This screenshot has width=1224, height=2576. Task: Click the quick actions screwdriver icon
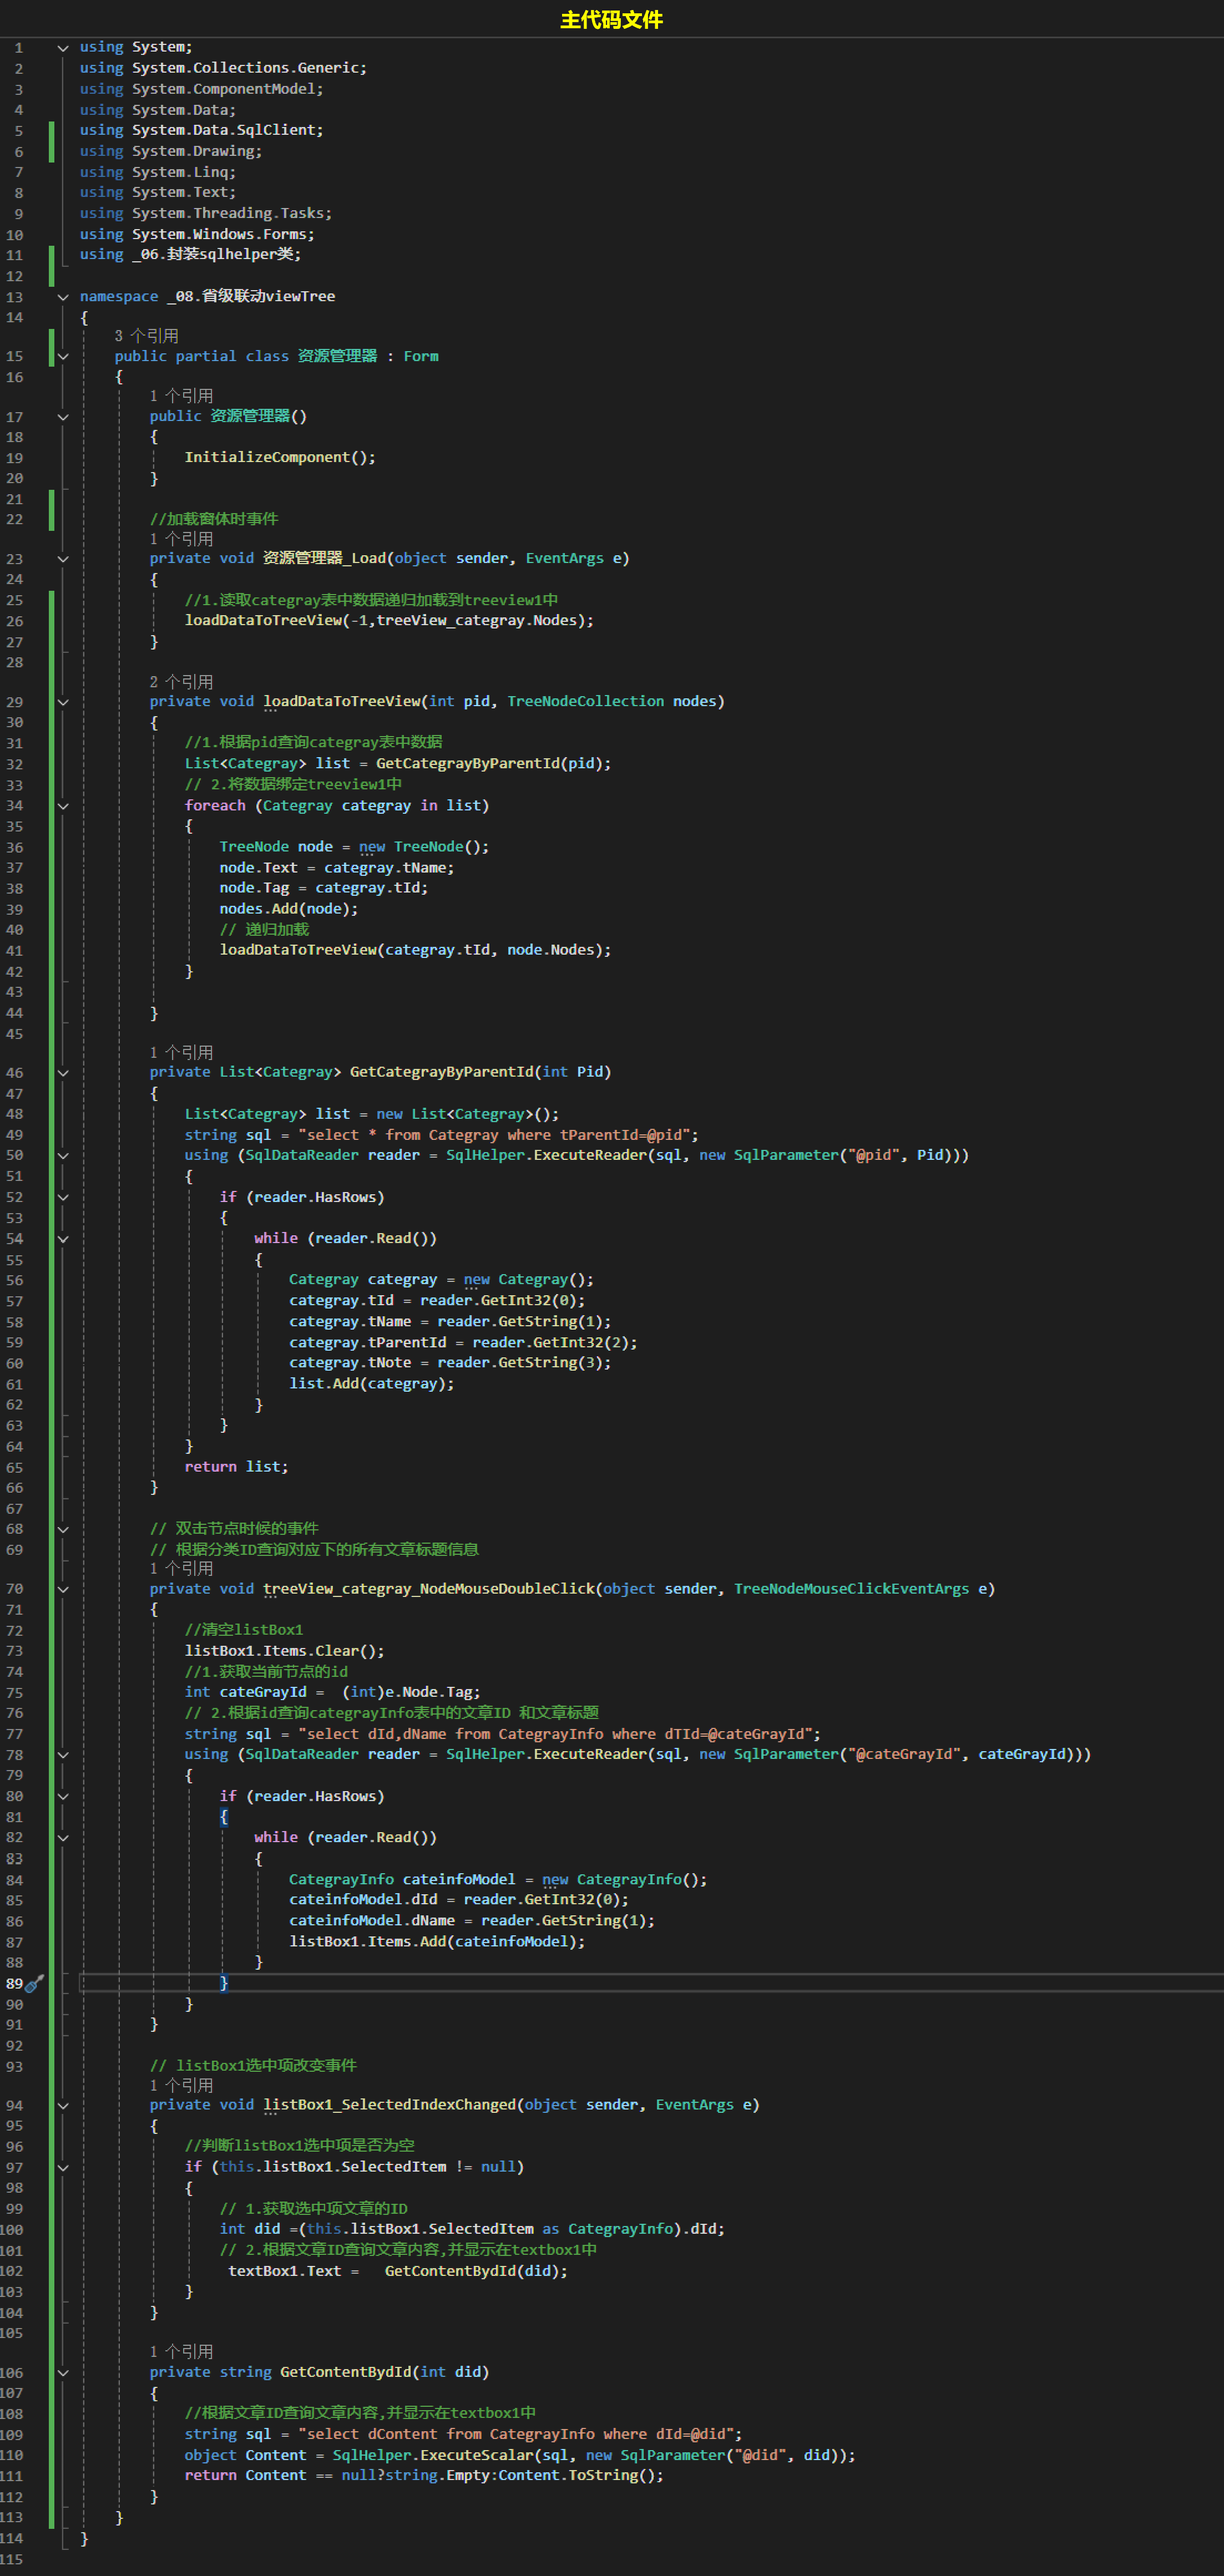tap(34, 1983)
